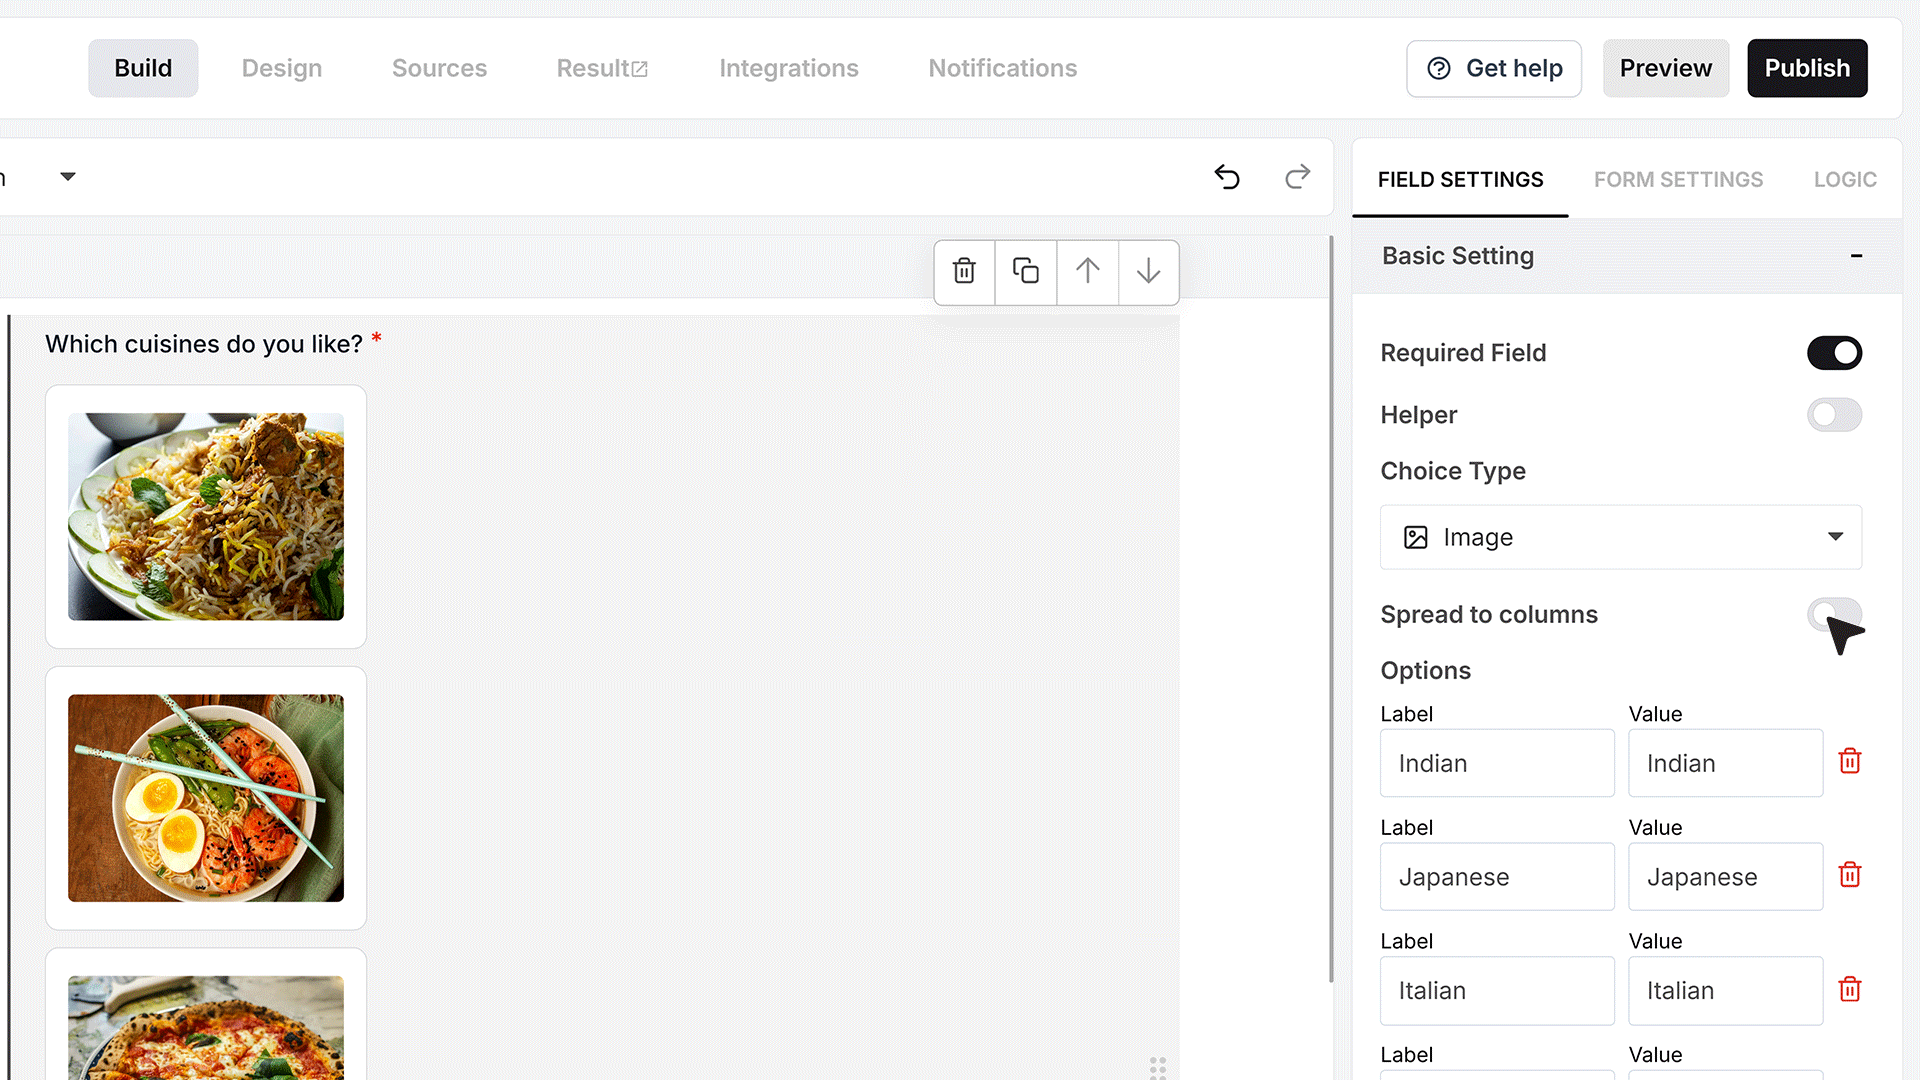Duplicate the cuisines field

point(1026,271)
